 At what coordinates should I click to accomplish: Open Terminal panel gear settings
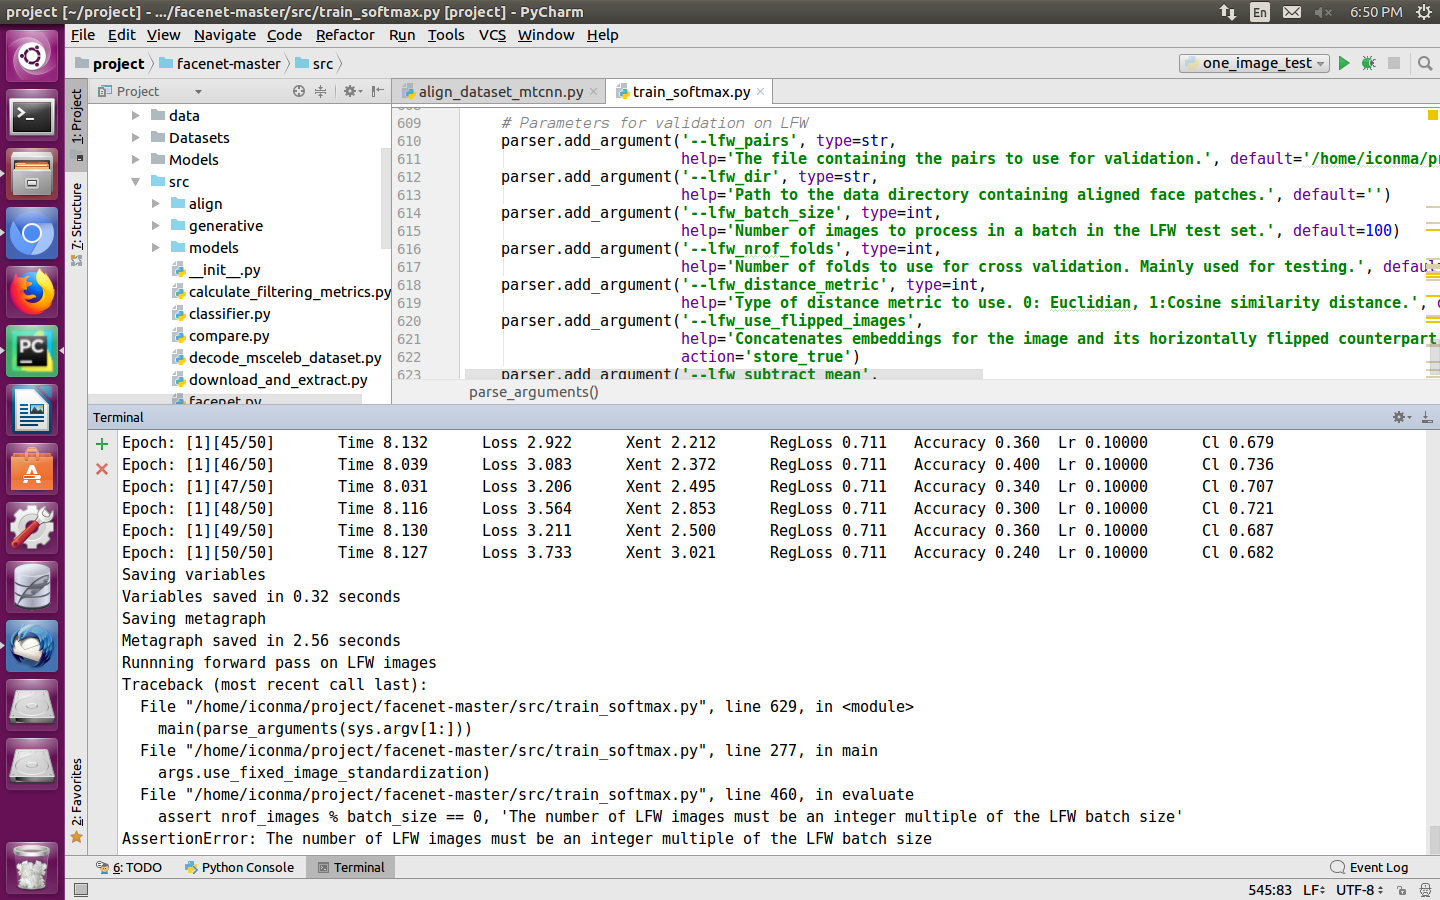pyautogui.click(x=1402, y=417)
